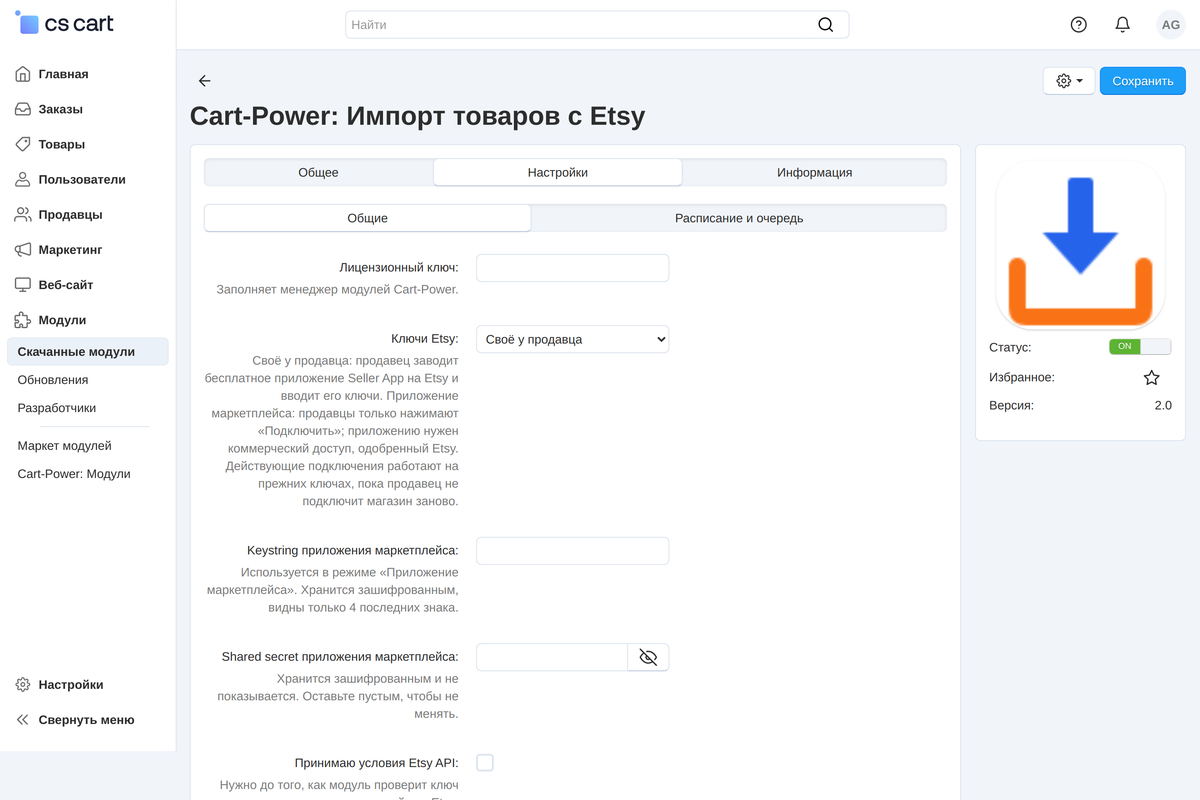The image size is (1200, 800).
Task: Toggle the module status ON switch
Action: pyautogui.click(x=1140, y=346)
